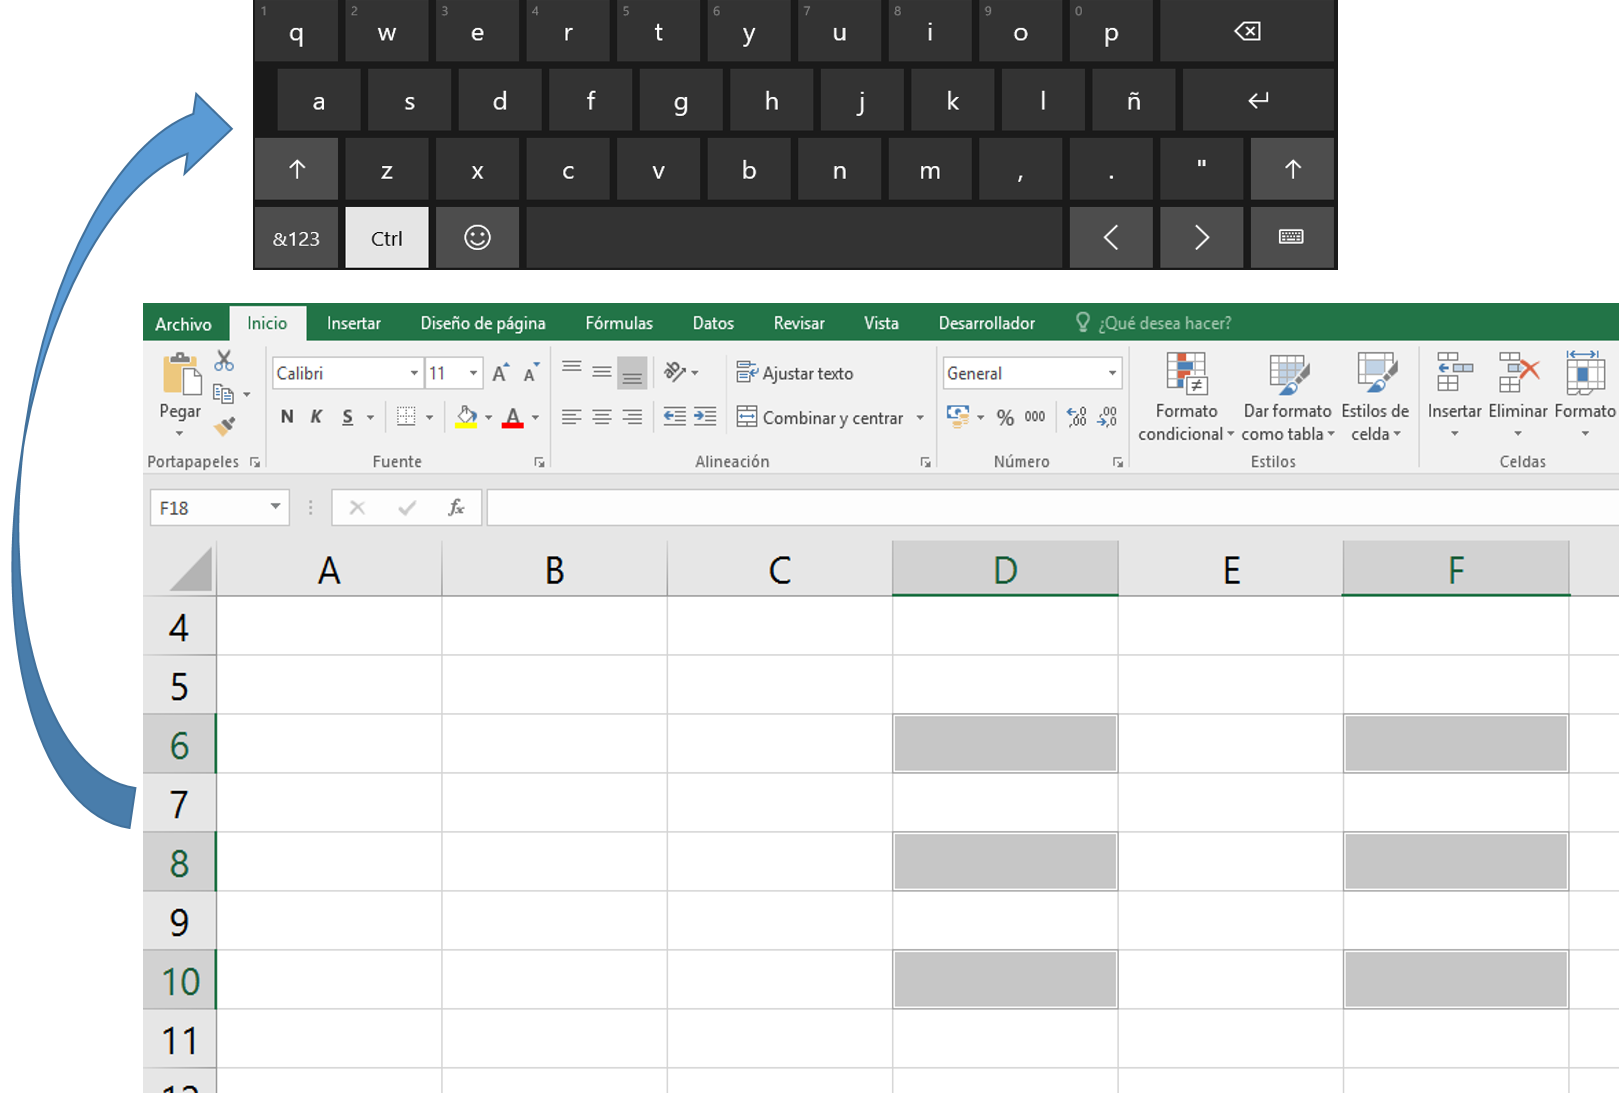The height and width of the screenshot is (1093, 1619).
Task: Open Dar formato como tabla menu
Action: 1288,397
